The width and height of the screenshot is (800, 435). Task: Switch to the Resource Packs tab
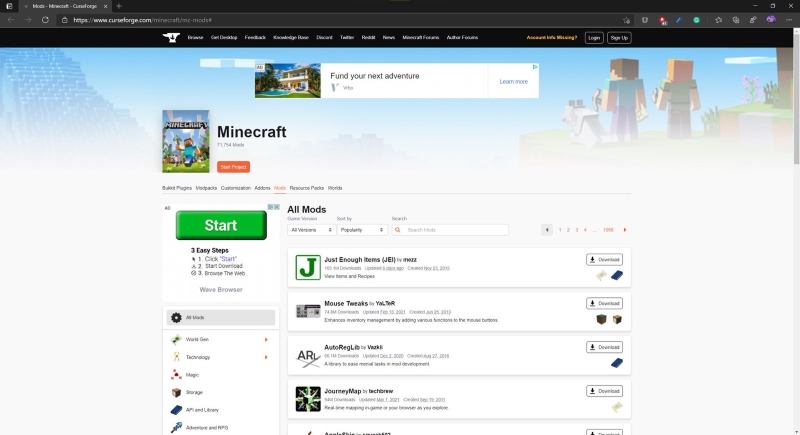click(x=307, y=188)
